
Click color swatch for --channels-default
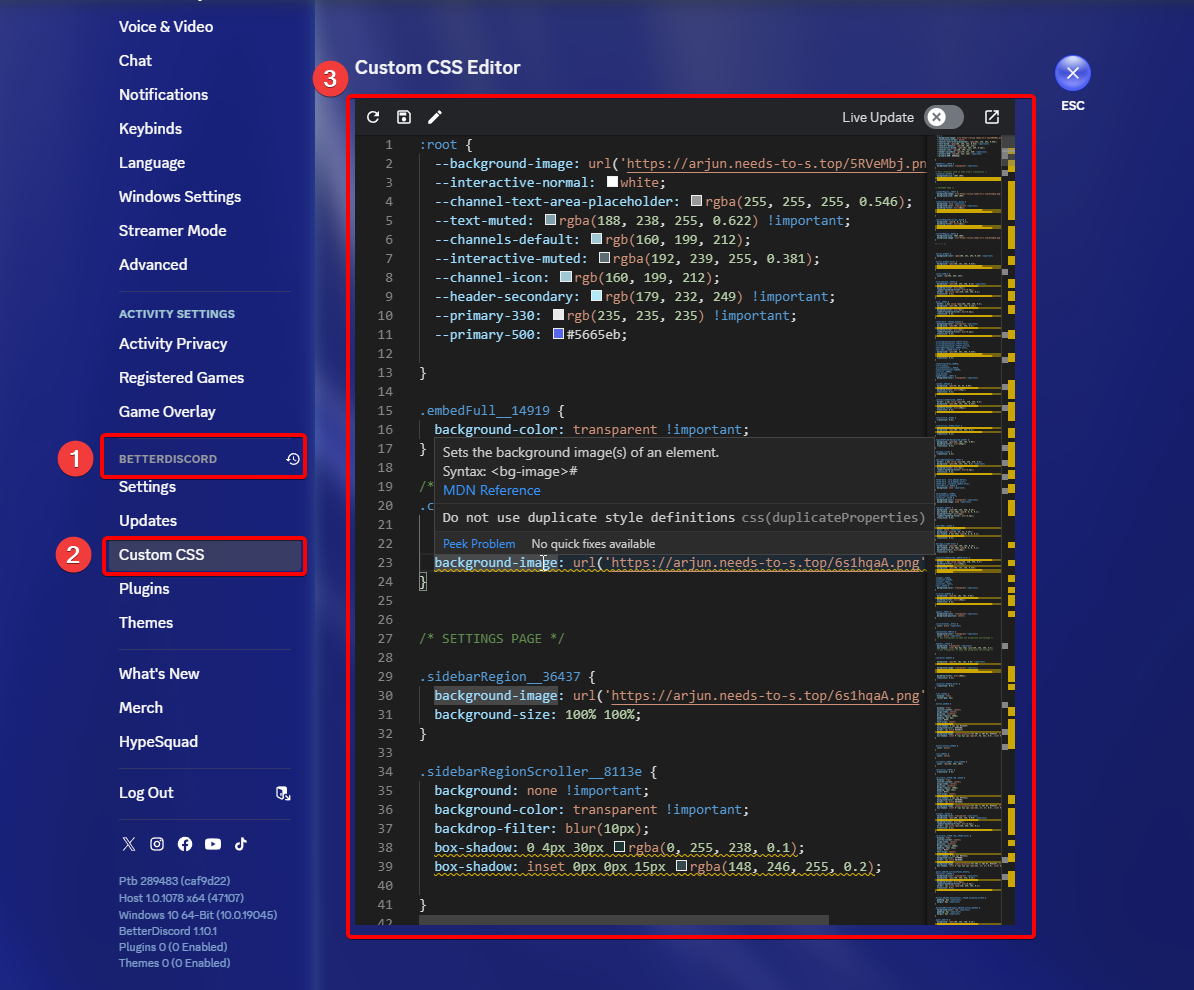coord(596,239)
